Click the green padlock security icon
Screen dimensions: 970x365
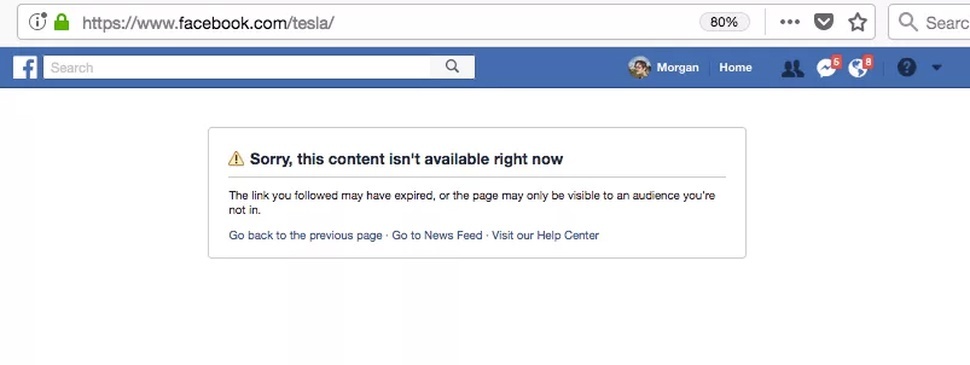point(61,22)
